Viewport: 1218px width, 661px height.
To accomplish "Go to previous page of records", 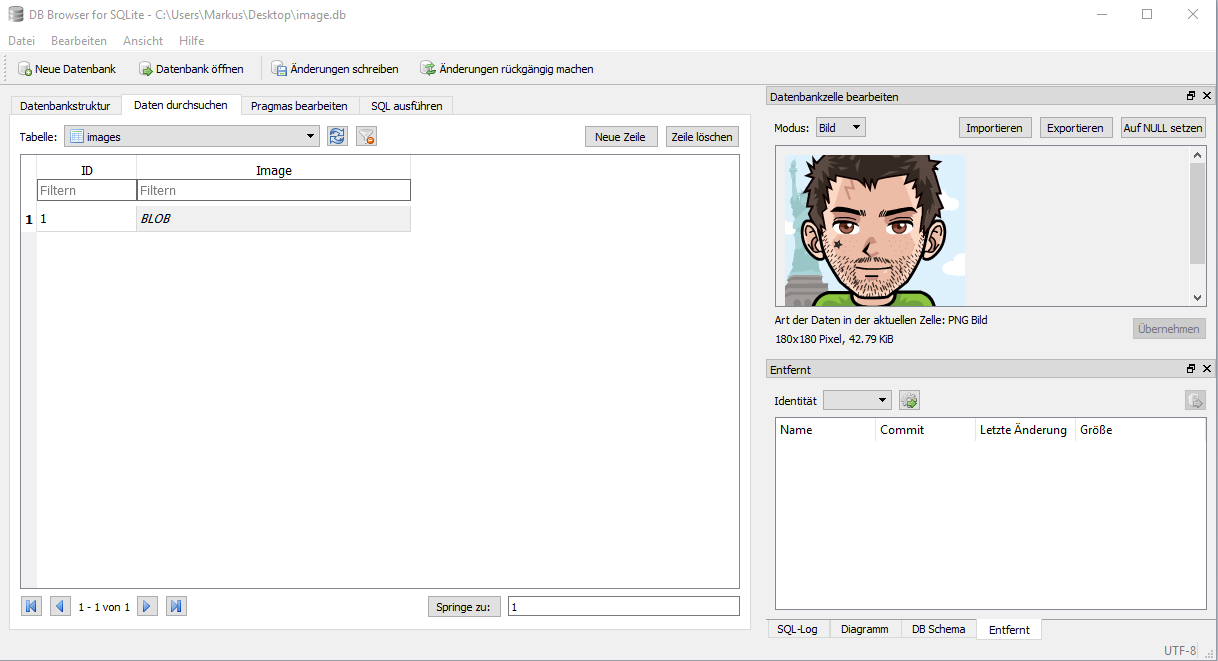I will (x=60, y=606).
